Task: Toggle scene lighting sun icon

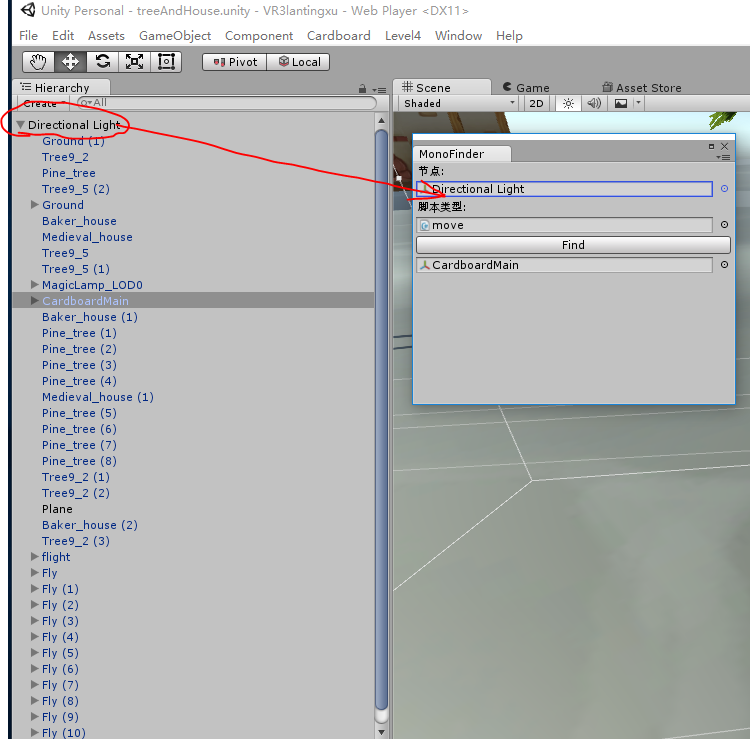Action: tap(568, 103)
